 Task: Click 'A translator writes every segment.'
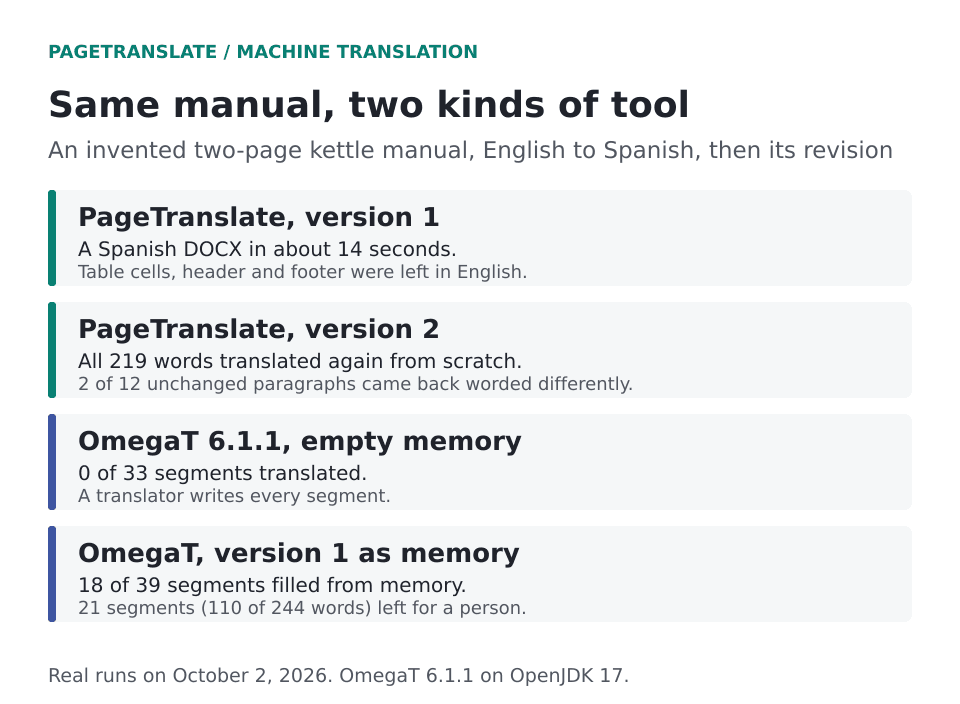[x=234, y=496]
